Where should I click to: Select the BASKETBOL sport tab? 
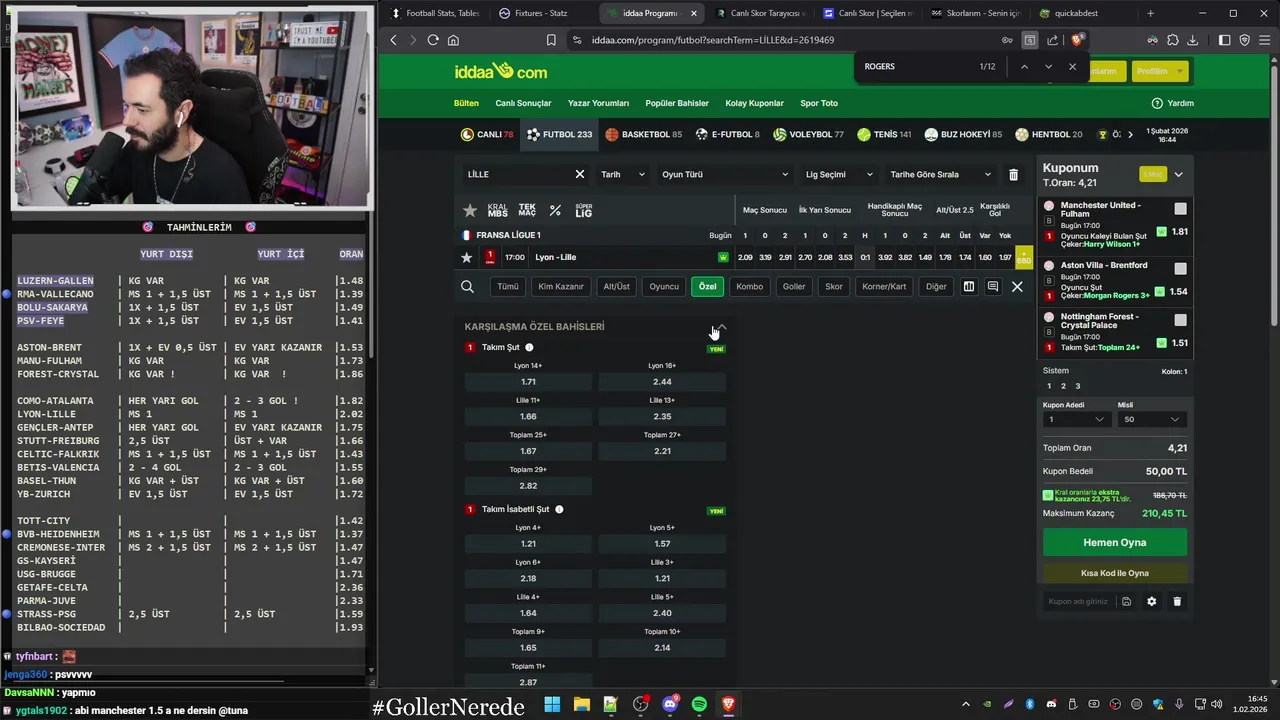[x=644, y=134]
